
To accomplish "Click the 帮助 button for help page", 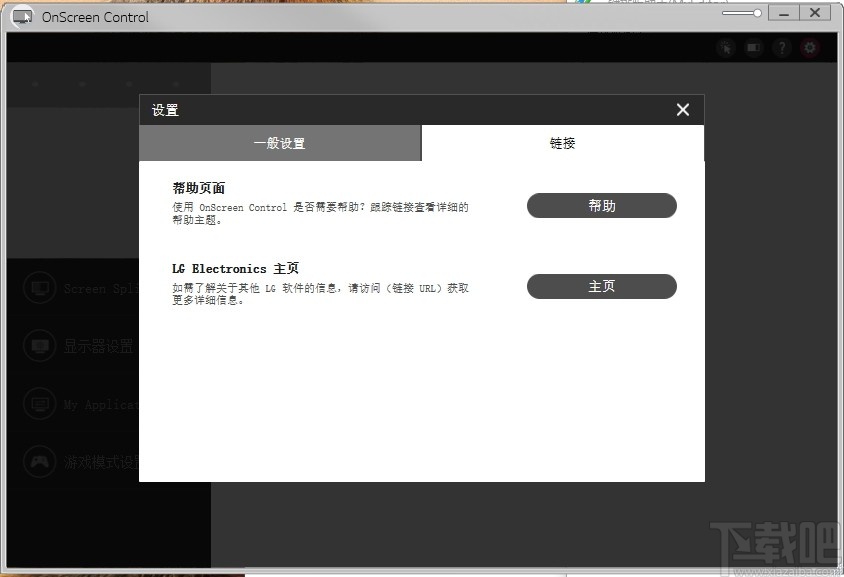I will [601, 205].
